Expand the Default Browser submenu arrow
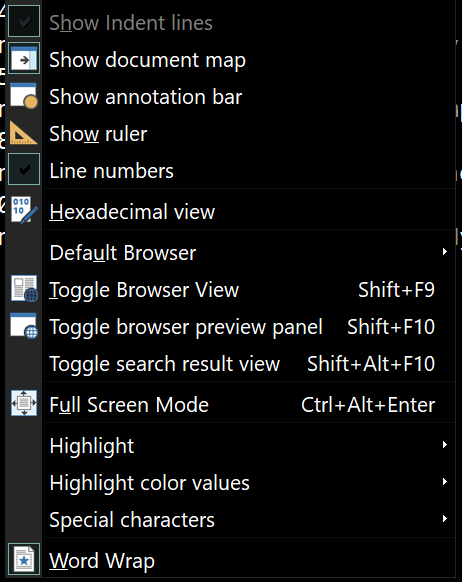Image resolution: width=462 pixels, height=582 pixels. [x=445, y=252]
